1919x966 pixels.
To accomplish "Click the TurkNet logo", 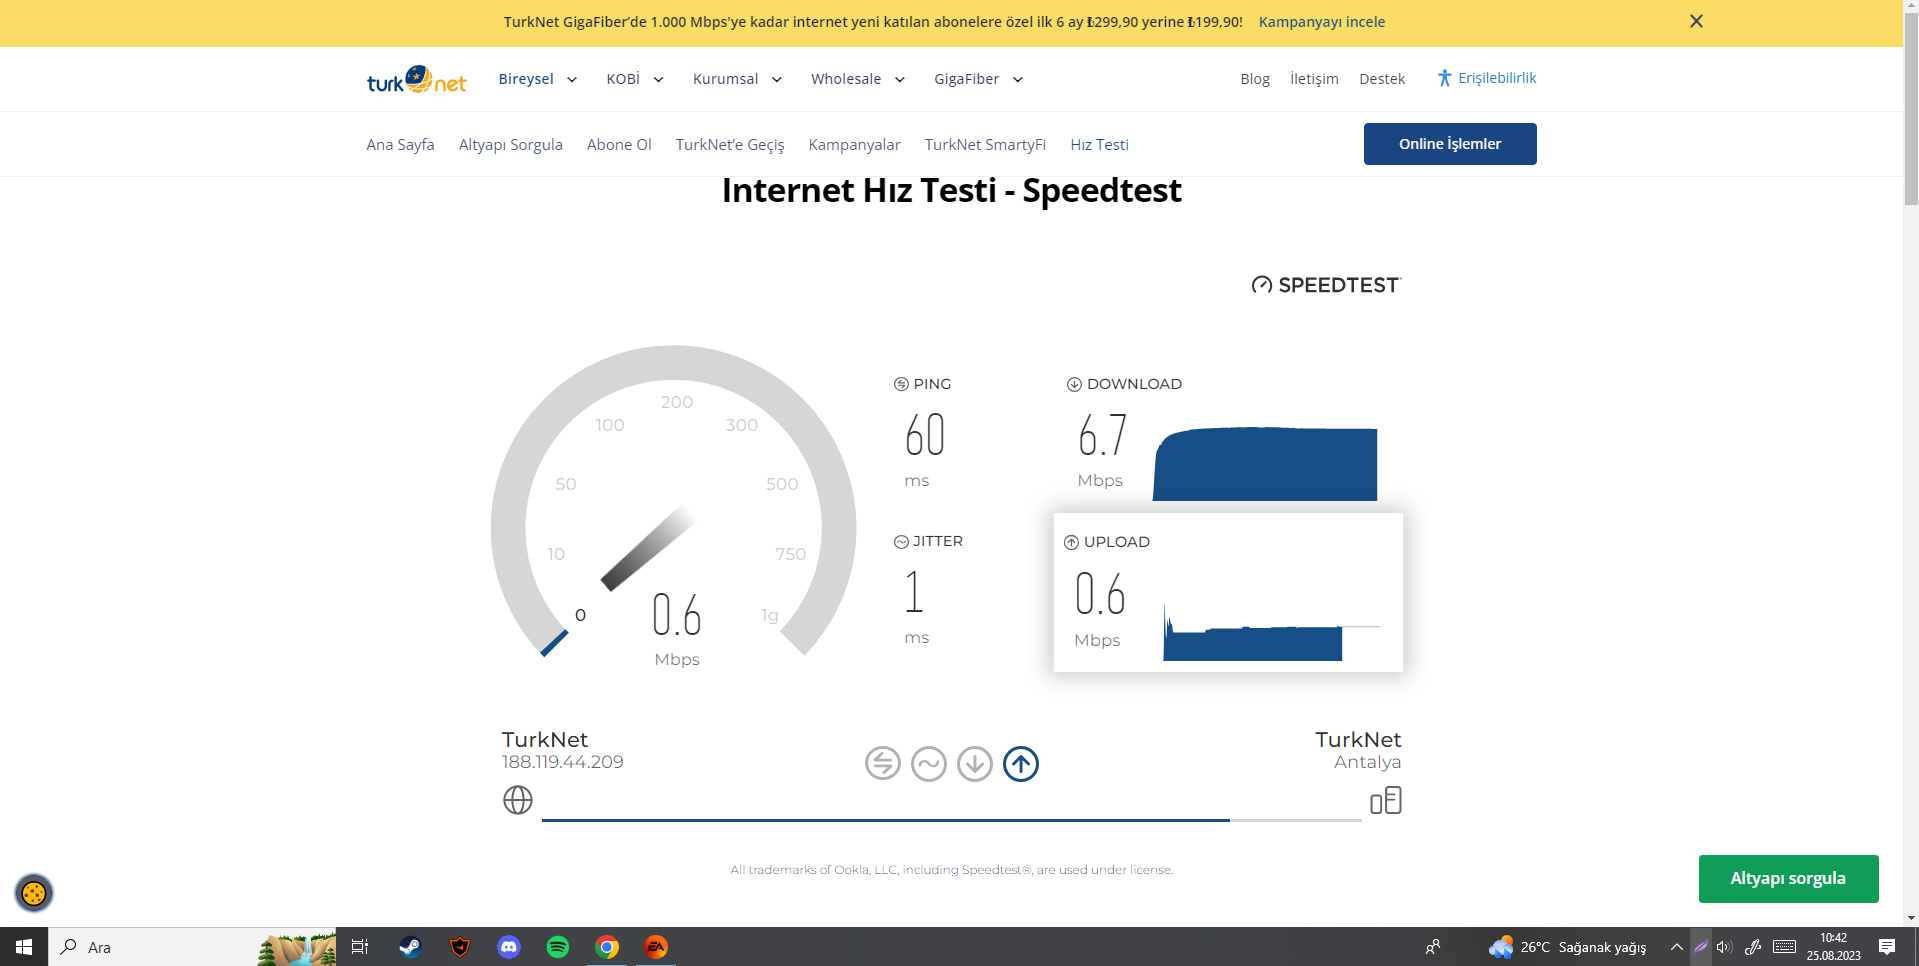I will pyautogui.click(x=416, y=79).
